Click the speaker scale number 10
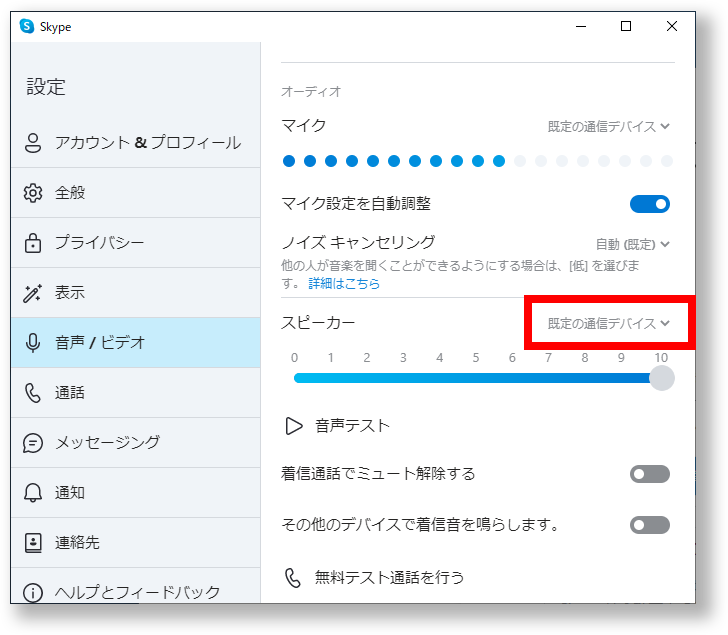This screenshot has height=635, width=728. 661,358
